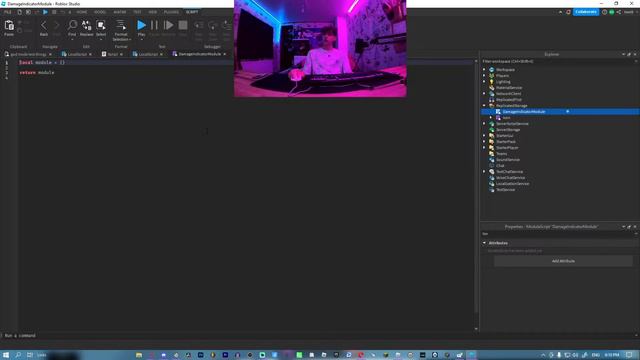Switch to the TEST ribbon tab
The width and height of the screenshot is (640, 360).
[137, 12]
